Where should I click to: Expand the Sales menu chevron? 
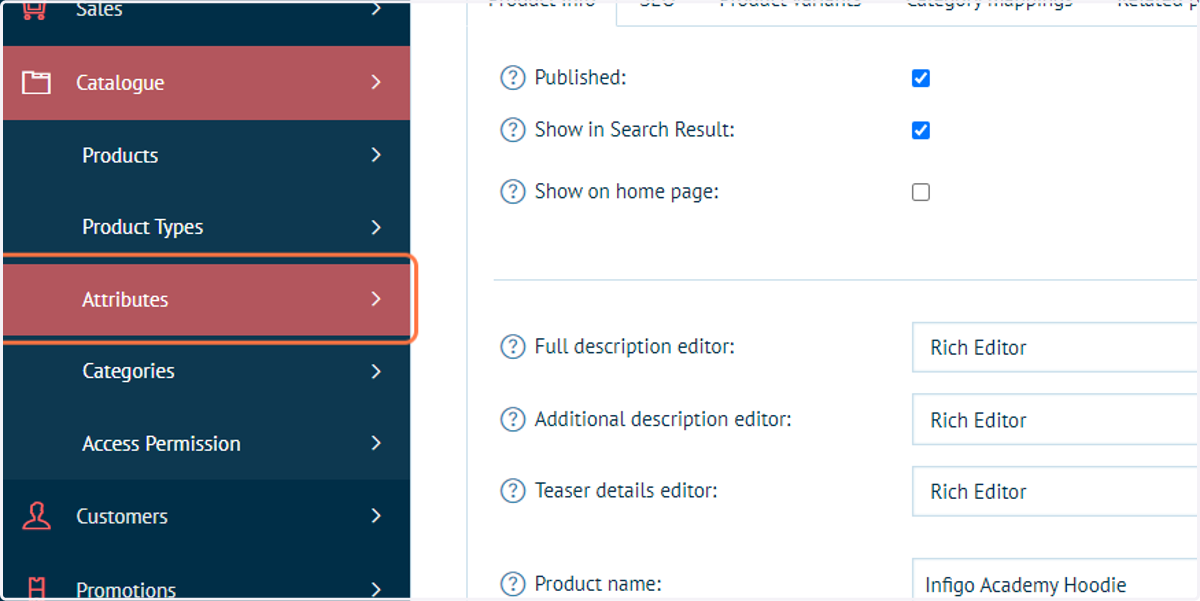click(376, 10)
